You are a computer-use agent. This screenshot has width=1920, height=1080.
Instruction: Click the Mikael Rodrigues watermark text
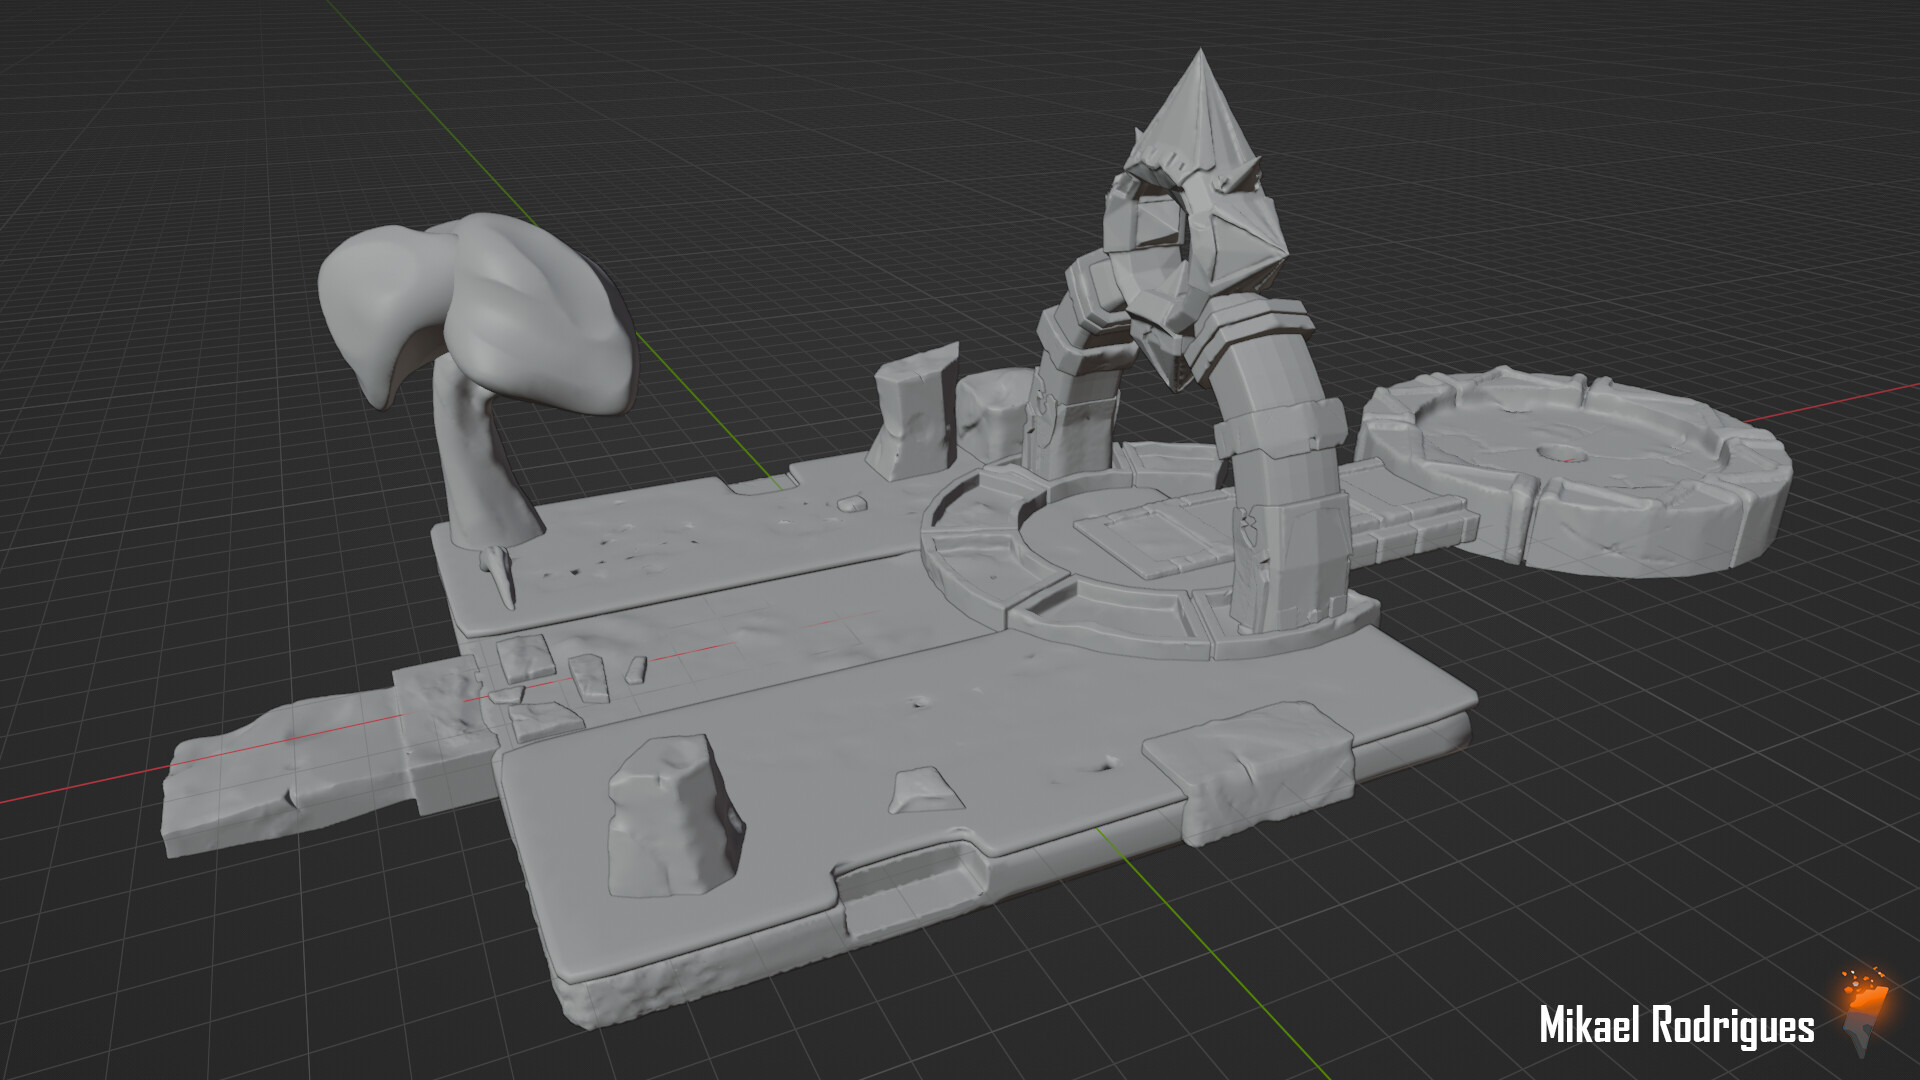tap(1676, 1026)
